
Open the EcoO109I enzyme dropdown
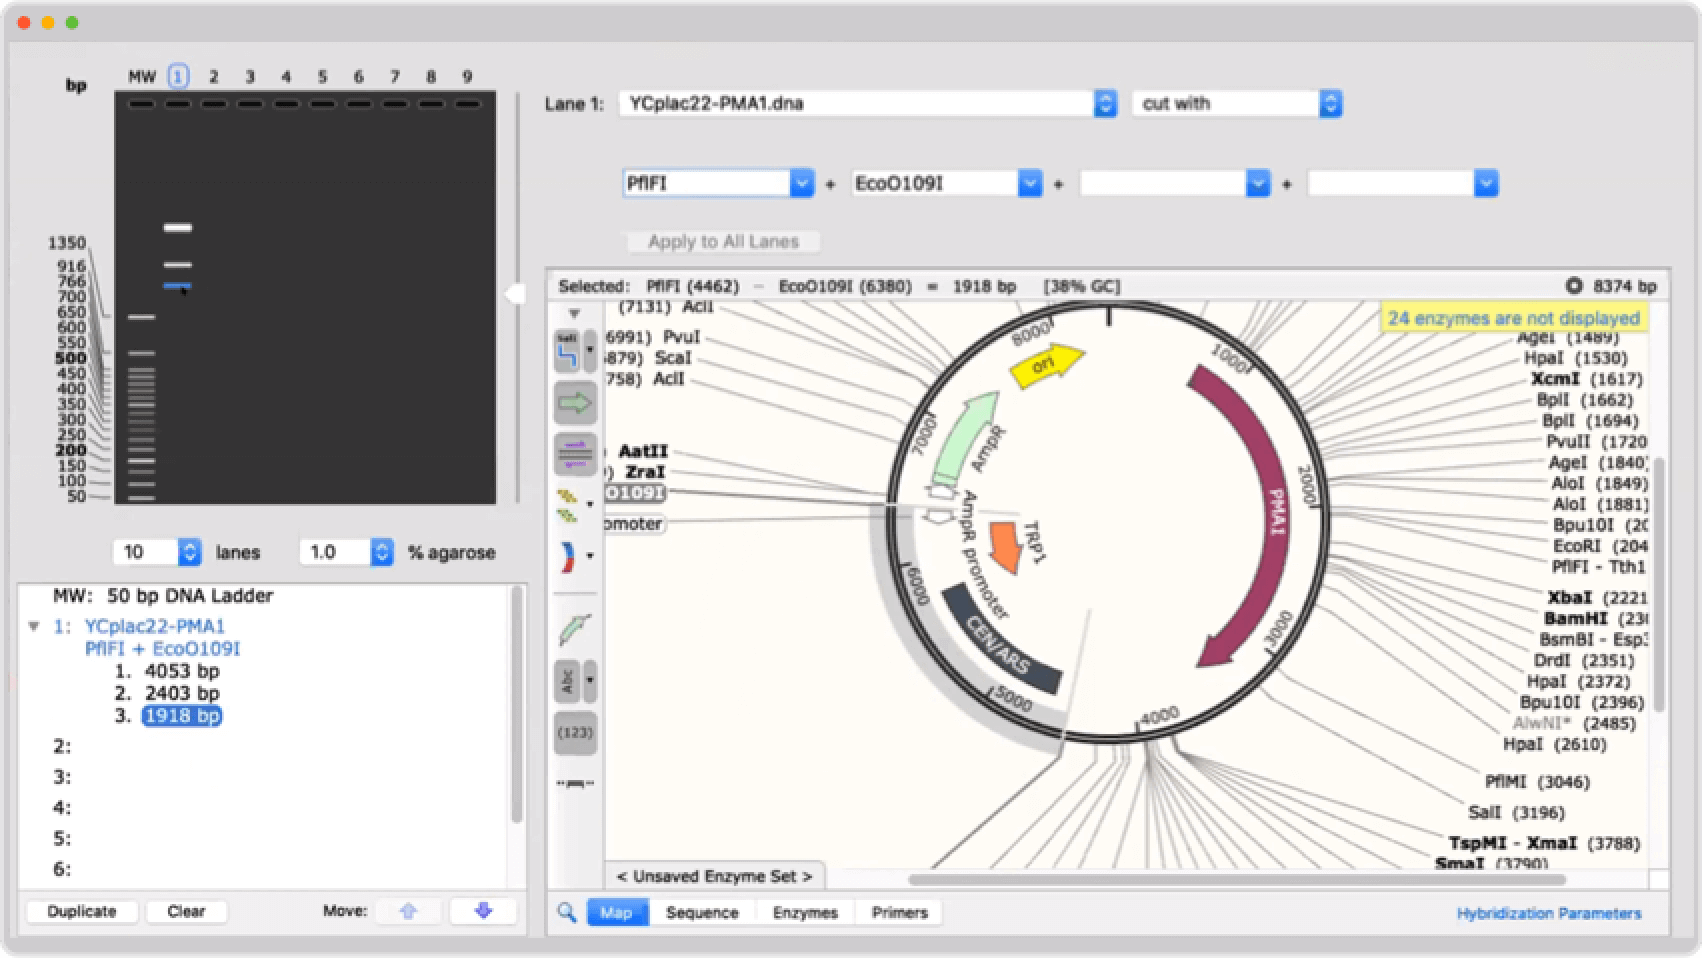coord(1029,183)
